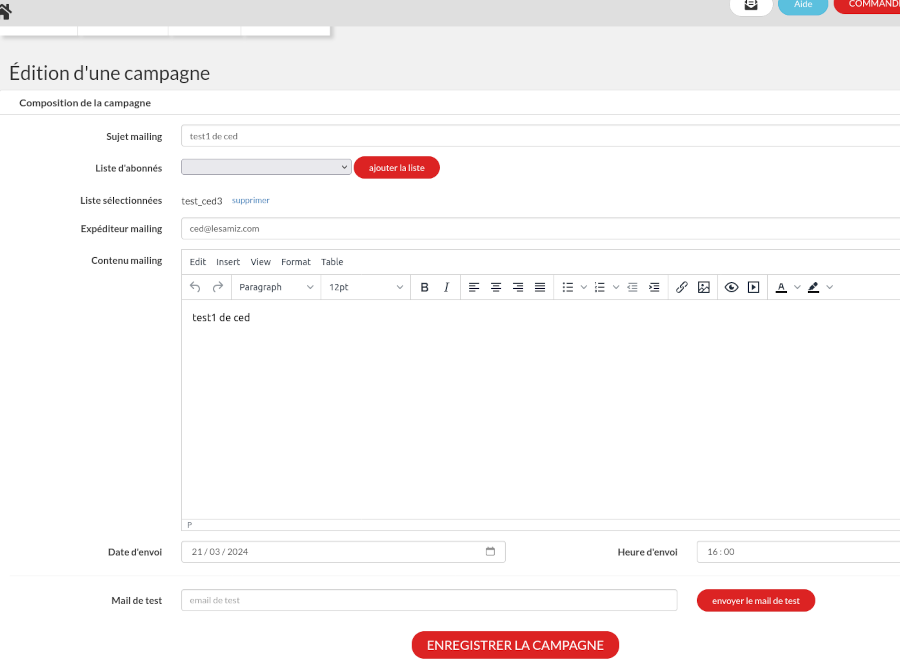Focus the Sujet mailing field

click(x=541, y=136)
